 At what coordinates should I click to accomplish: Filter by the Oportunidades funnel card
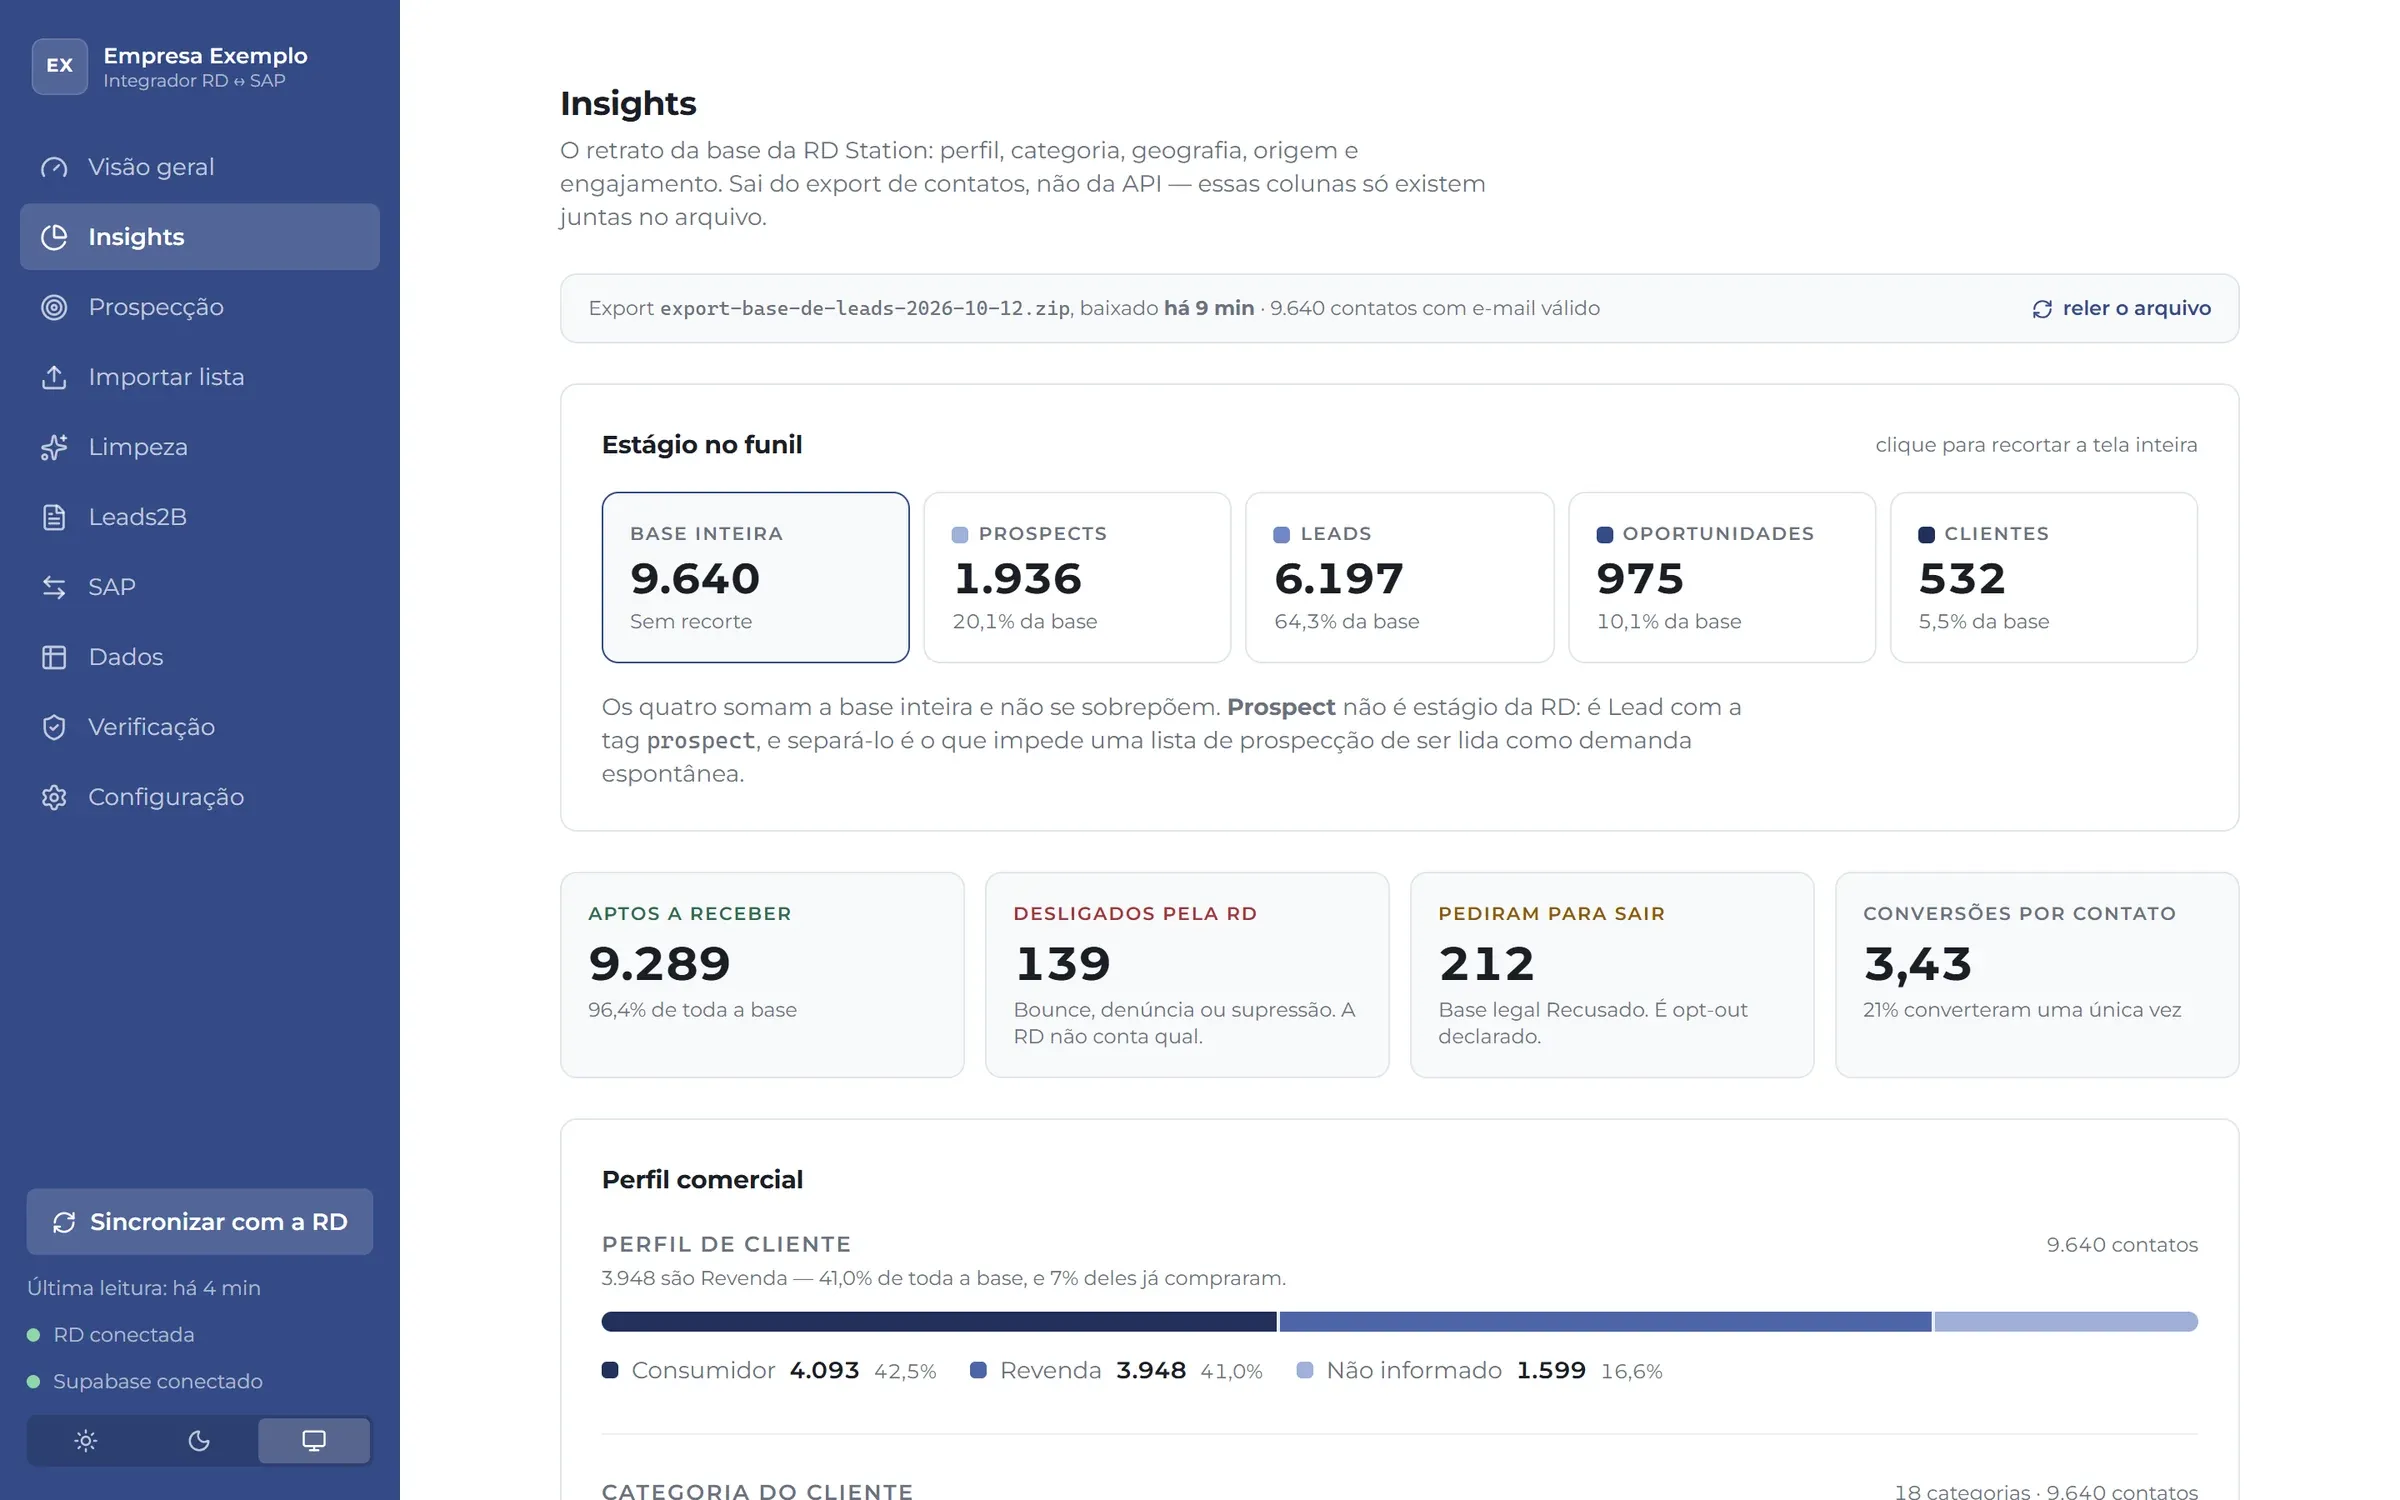point(1722,577)
